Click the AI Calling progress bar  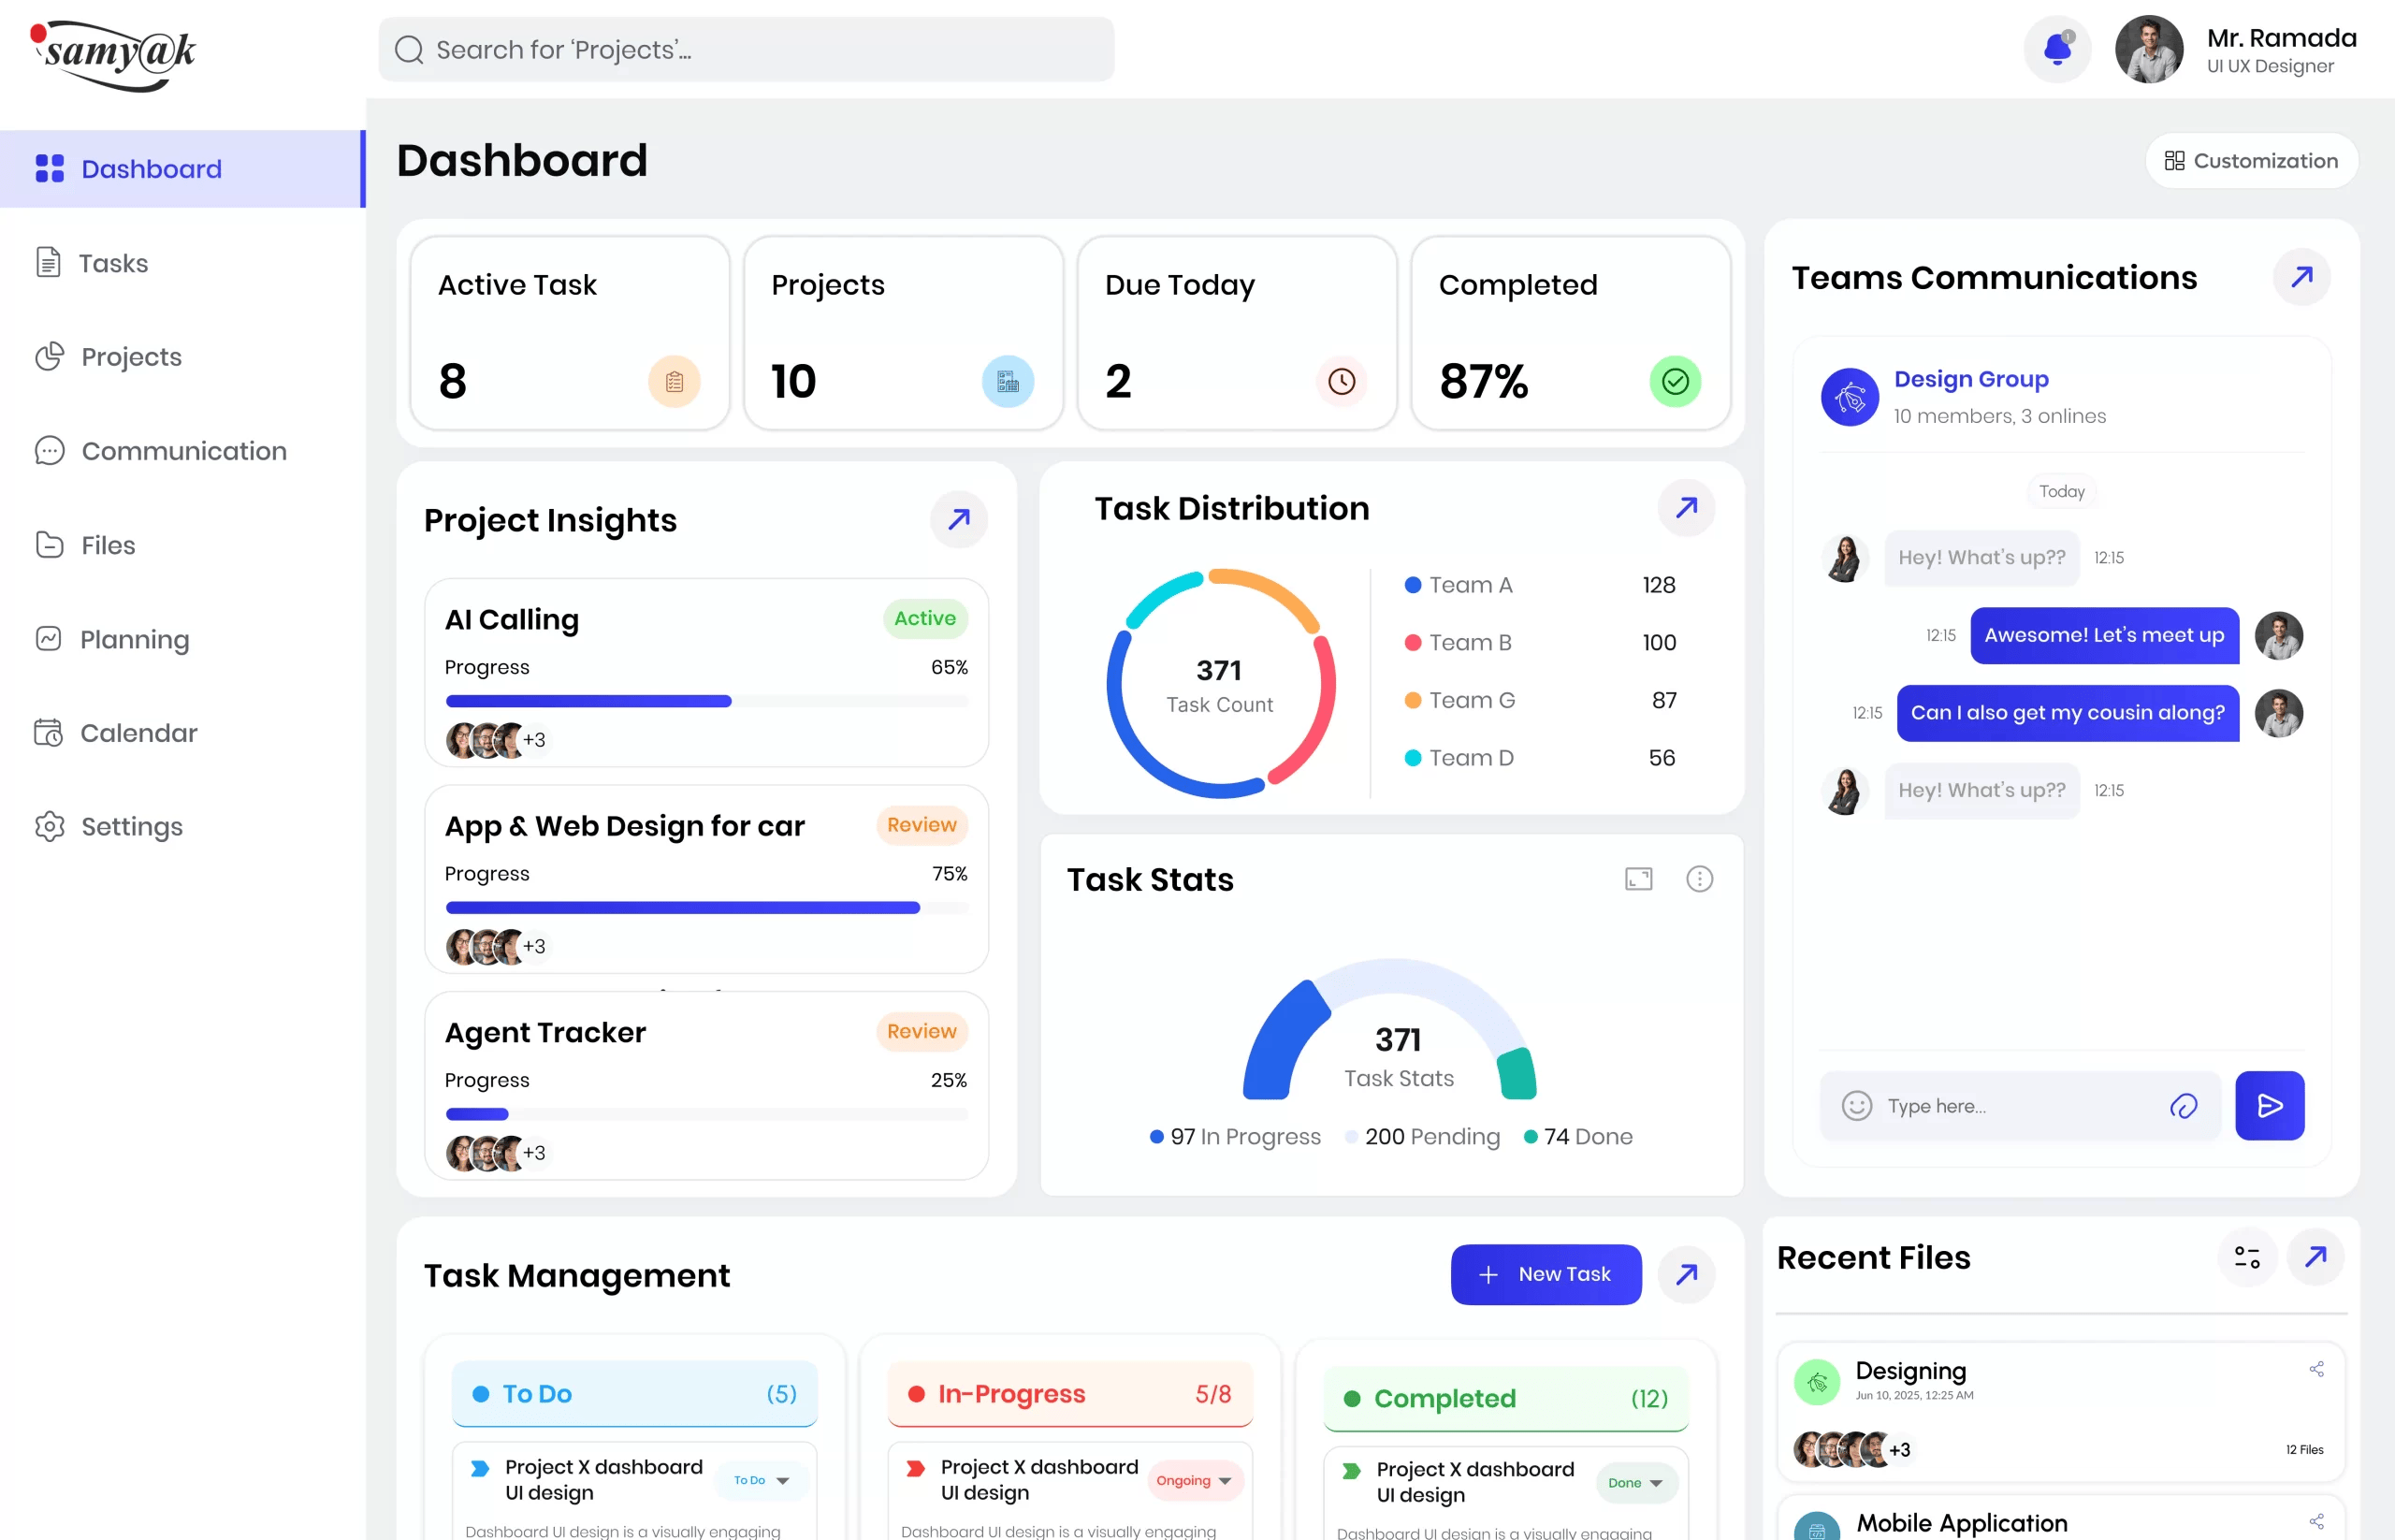(x=706, y=701)
